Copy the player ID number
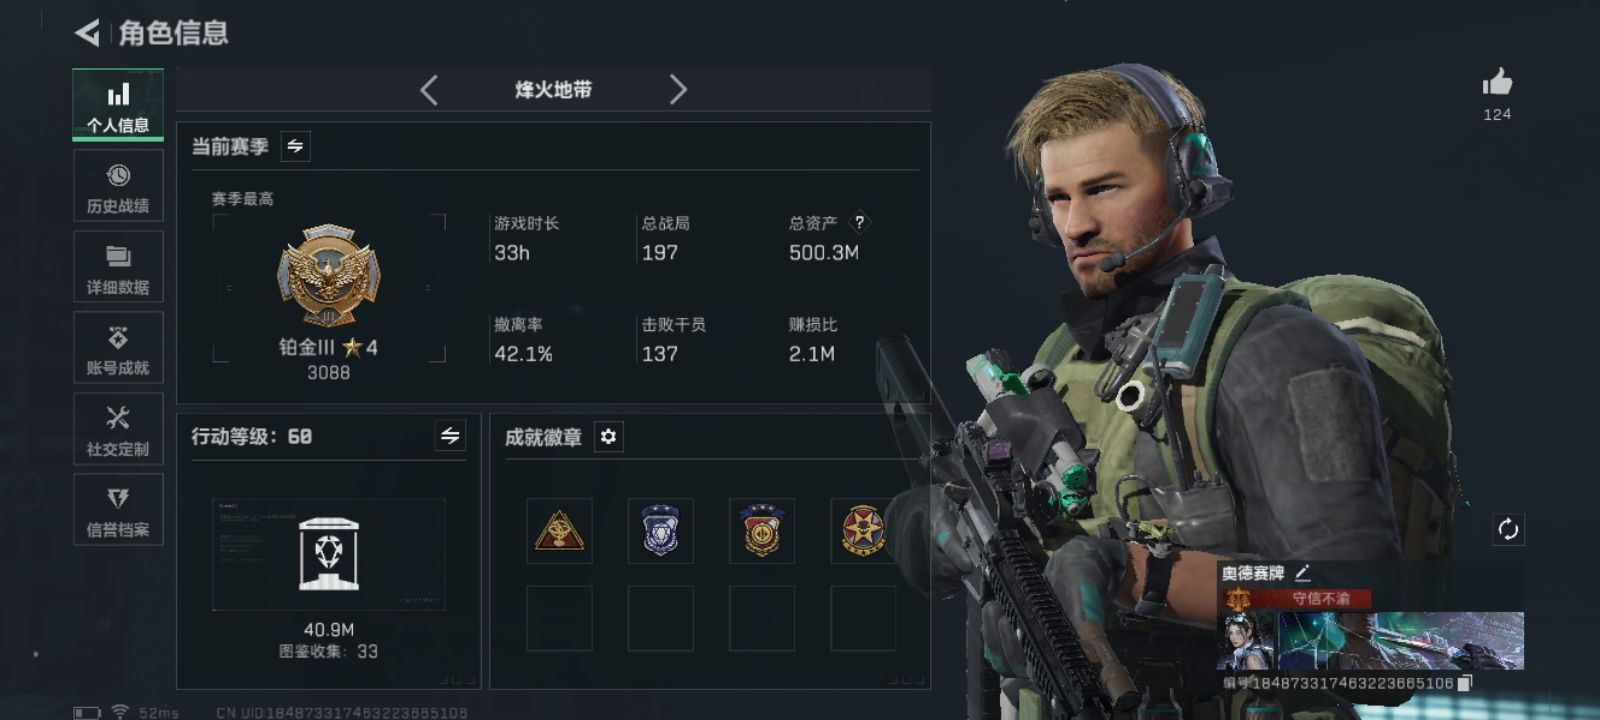 [1465, 683]
